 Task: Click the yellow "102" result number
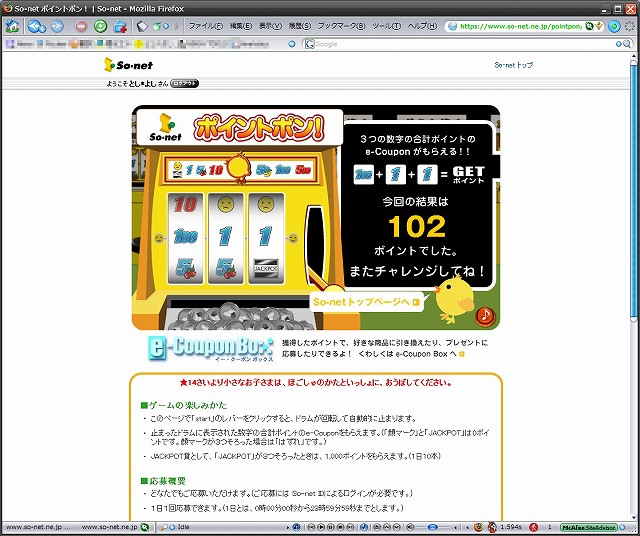point(417,227)
